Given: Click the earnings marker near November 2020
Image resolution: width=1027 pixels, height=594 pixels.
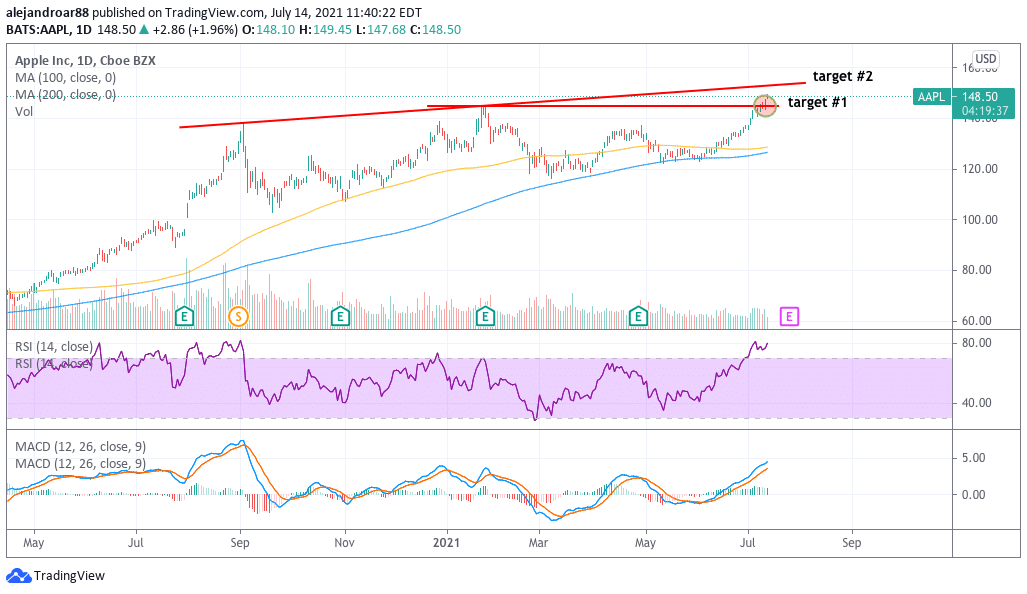Looking at the screenshot, I should point(340,317).
